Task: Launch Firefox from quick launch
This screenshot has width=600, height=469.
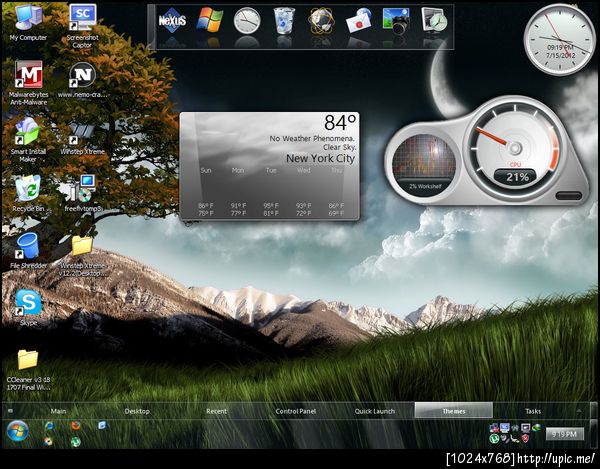Action: (76, 425)
